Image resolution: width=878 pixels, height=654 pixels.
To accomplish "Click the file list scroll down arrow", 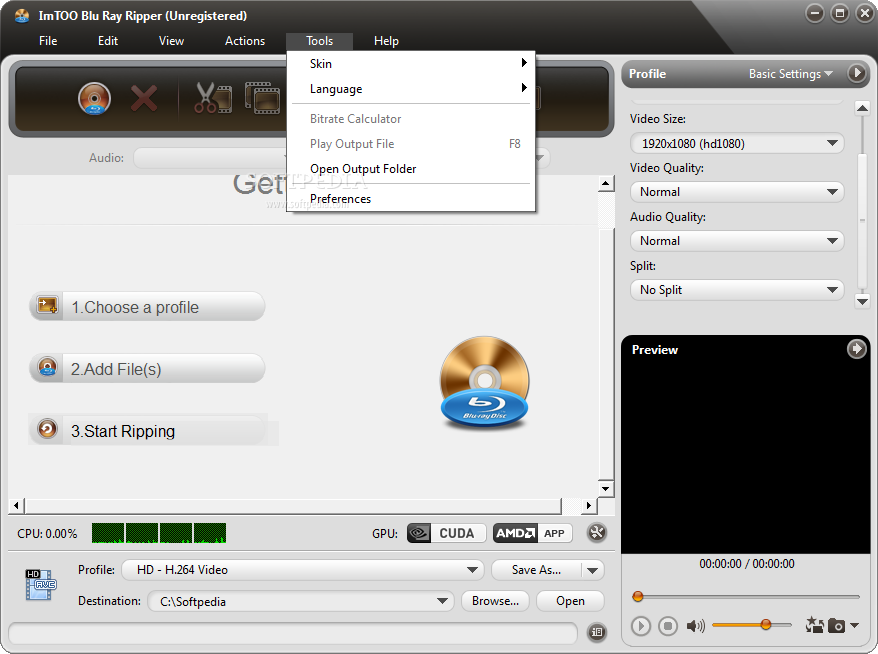I will (x=605, y=488).
